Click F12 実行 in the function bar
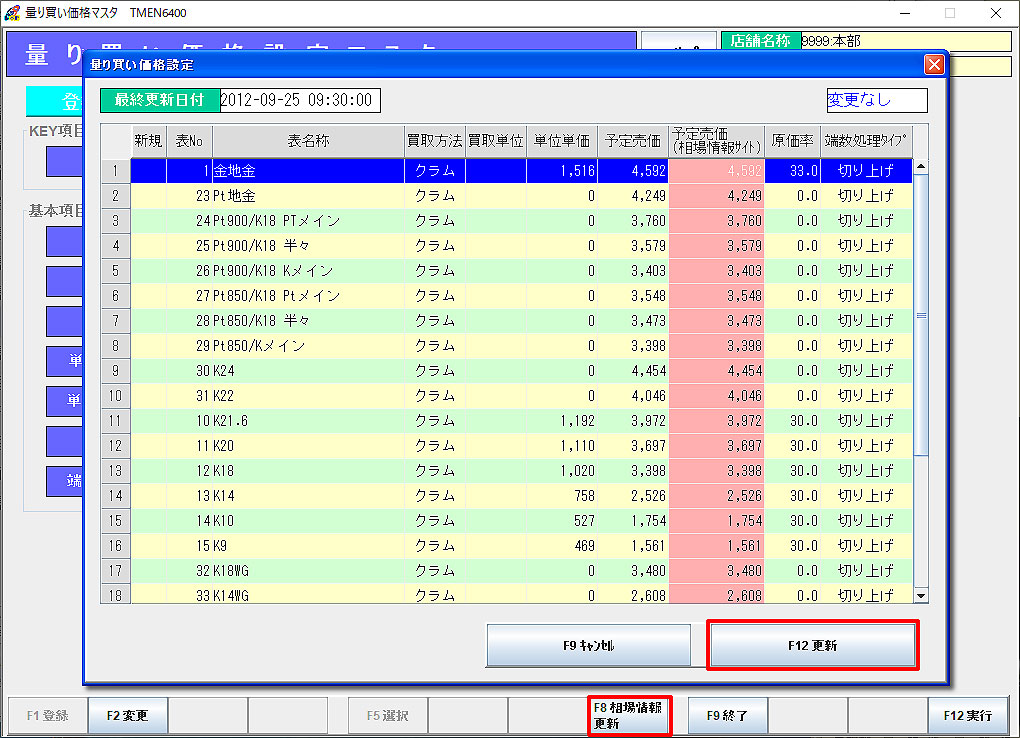1020x738 pixels. tap(967, 716)
